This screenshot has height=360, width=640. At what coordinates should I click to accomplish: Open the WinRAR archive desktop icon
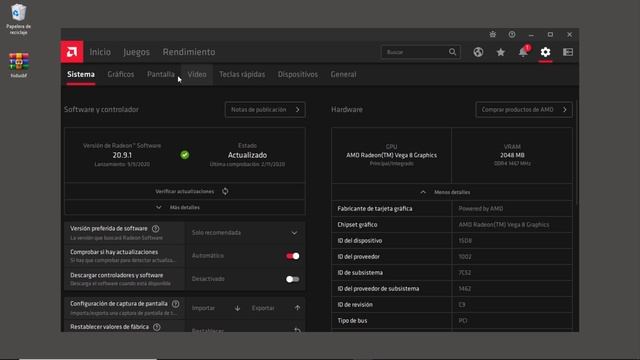click(x=19, y=65)
